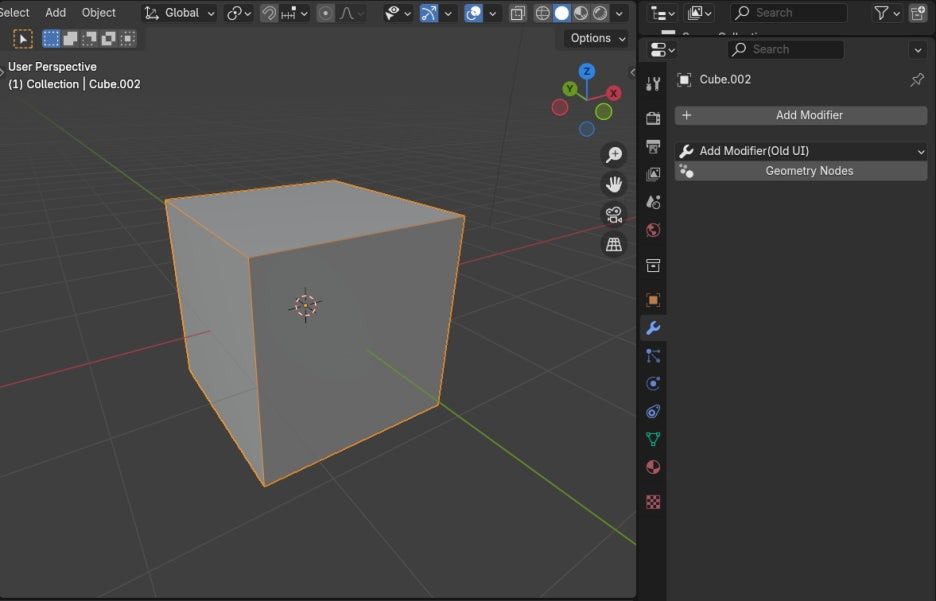This screenshot has width=936, height=601.
Task: Click the pan hand viewport icon
Action: pyautogui.click(x=614, y=184)
